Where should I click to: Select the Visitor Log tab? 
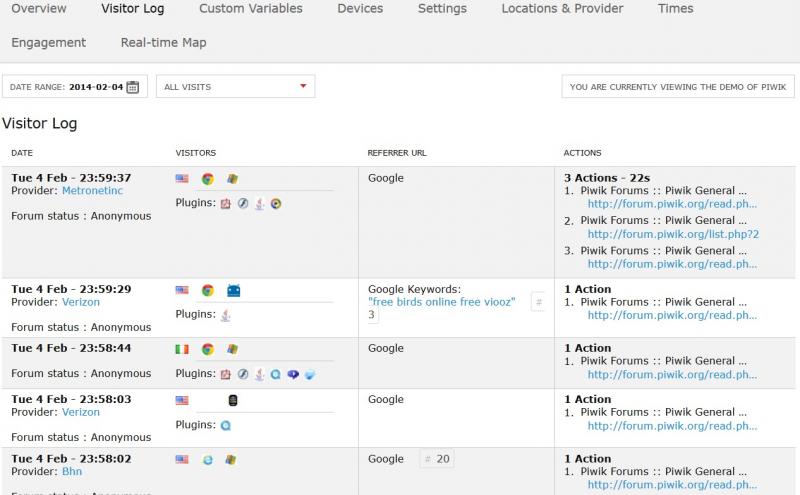[x=133, y=9]
